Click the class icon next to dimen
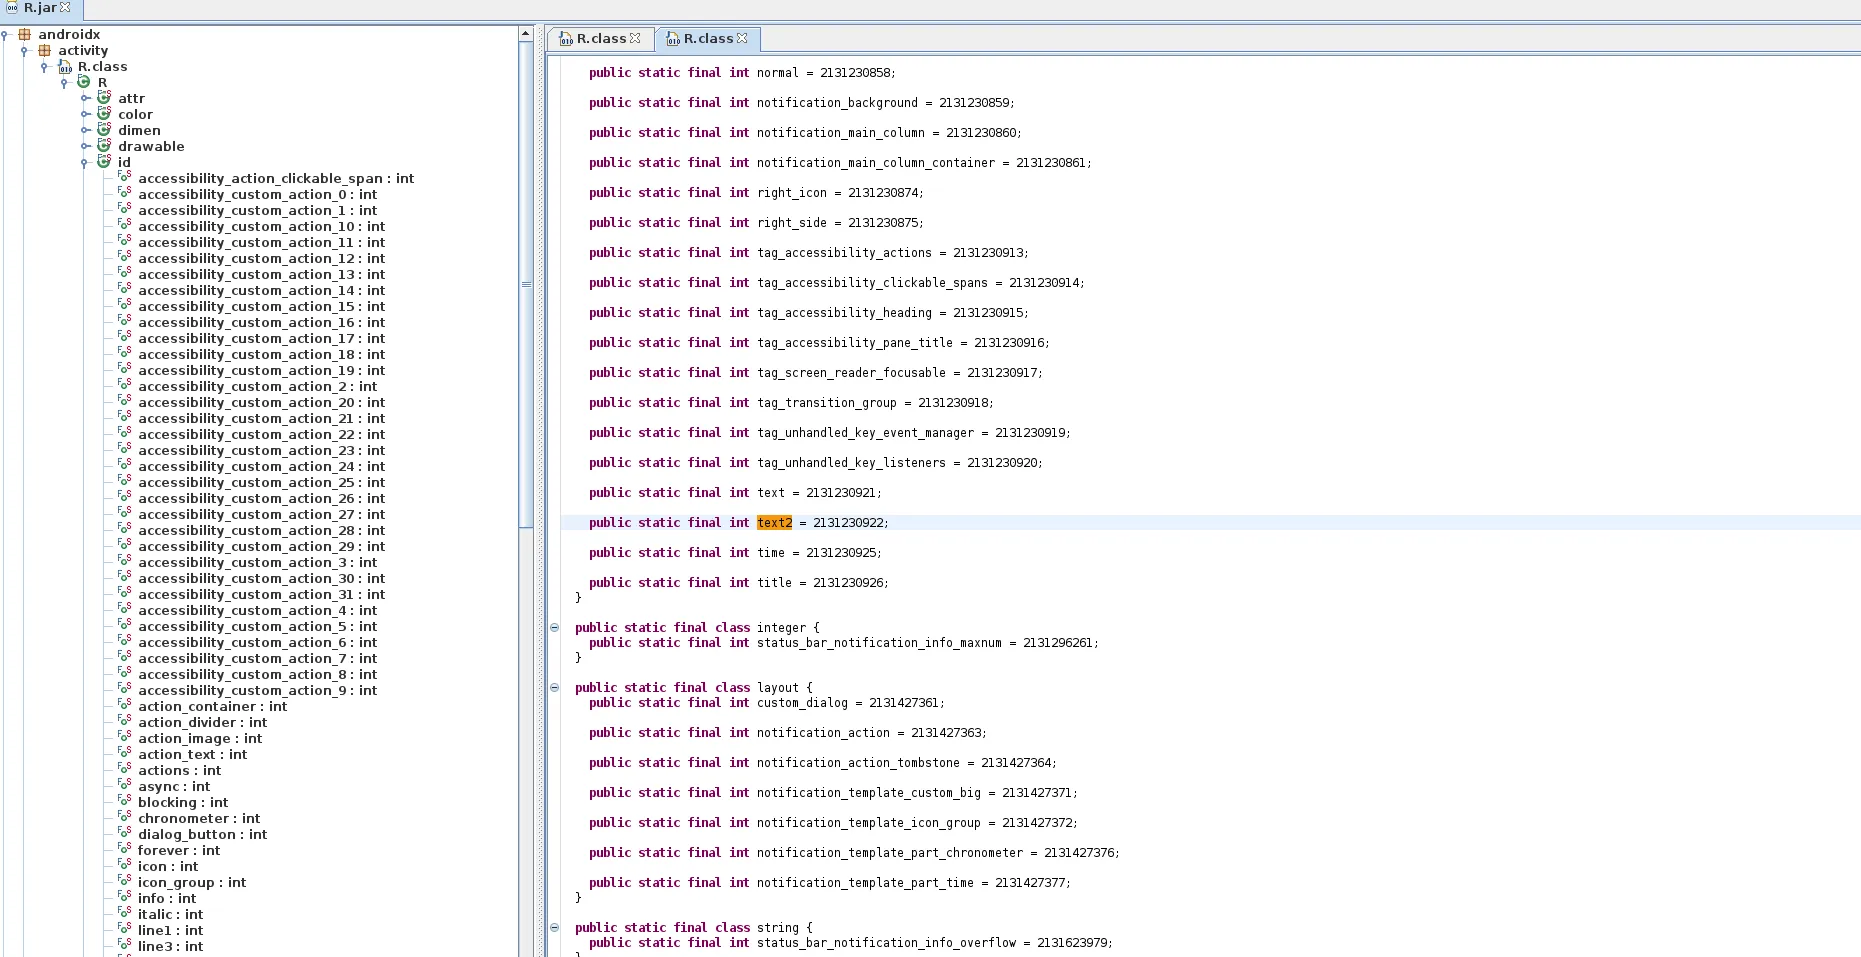 [104, 130]
